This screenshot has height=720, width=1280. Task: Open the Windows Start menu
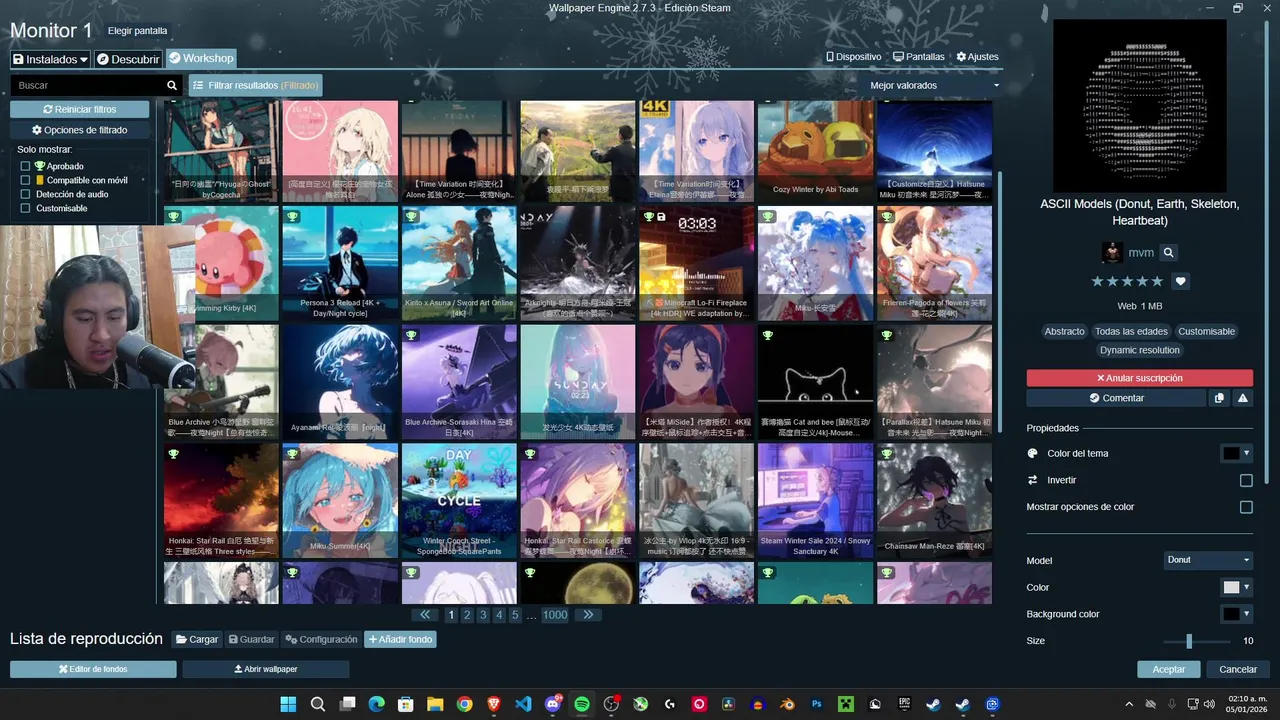pos(288,704)
